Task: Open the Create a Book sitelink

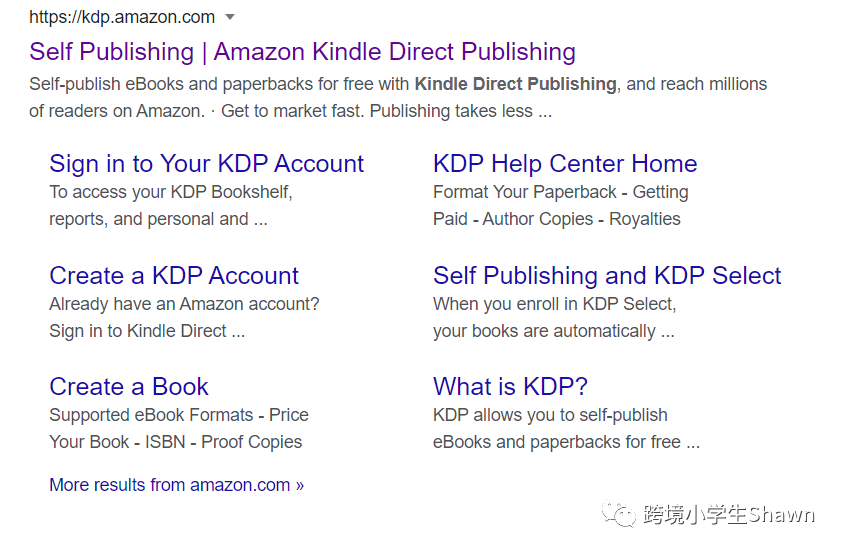Action: pos(128,386)
